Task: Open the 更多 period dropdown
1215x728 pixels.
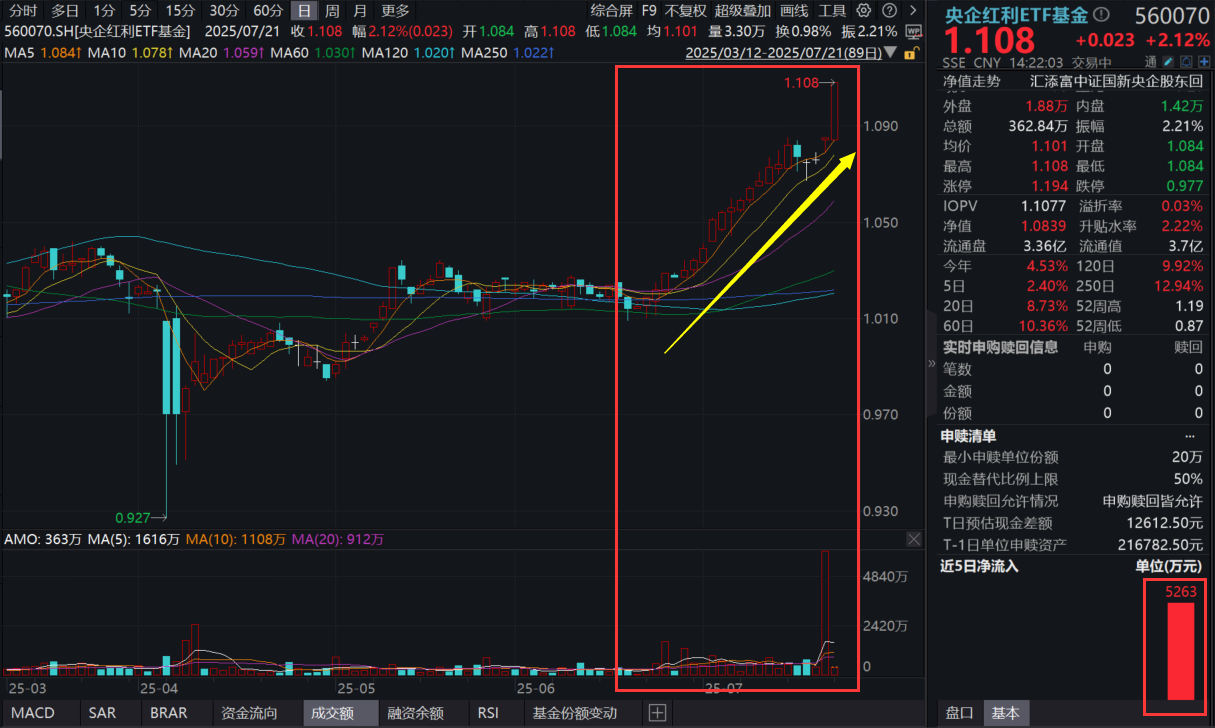Action: pos(393,11)
